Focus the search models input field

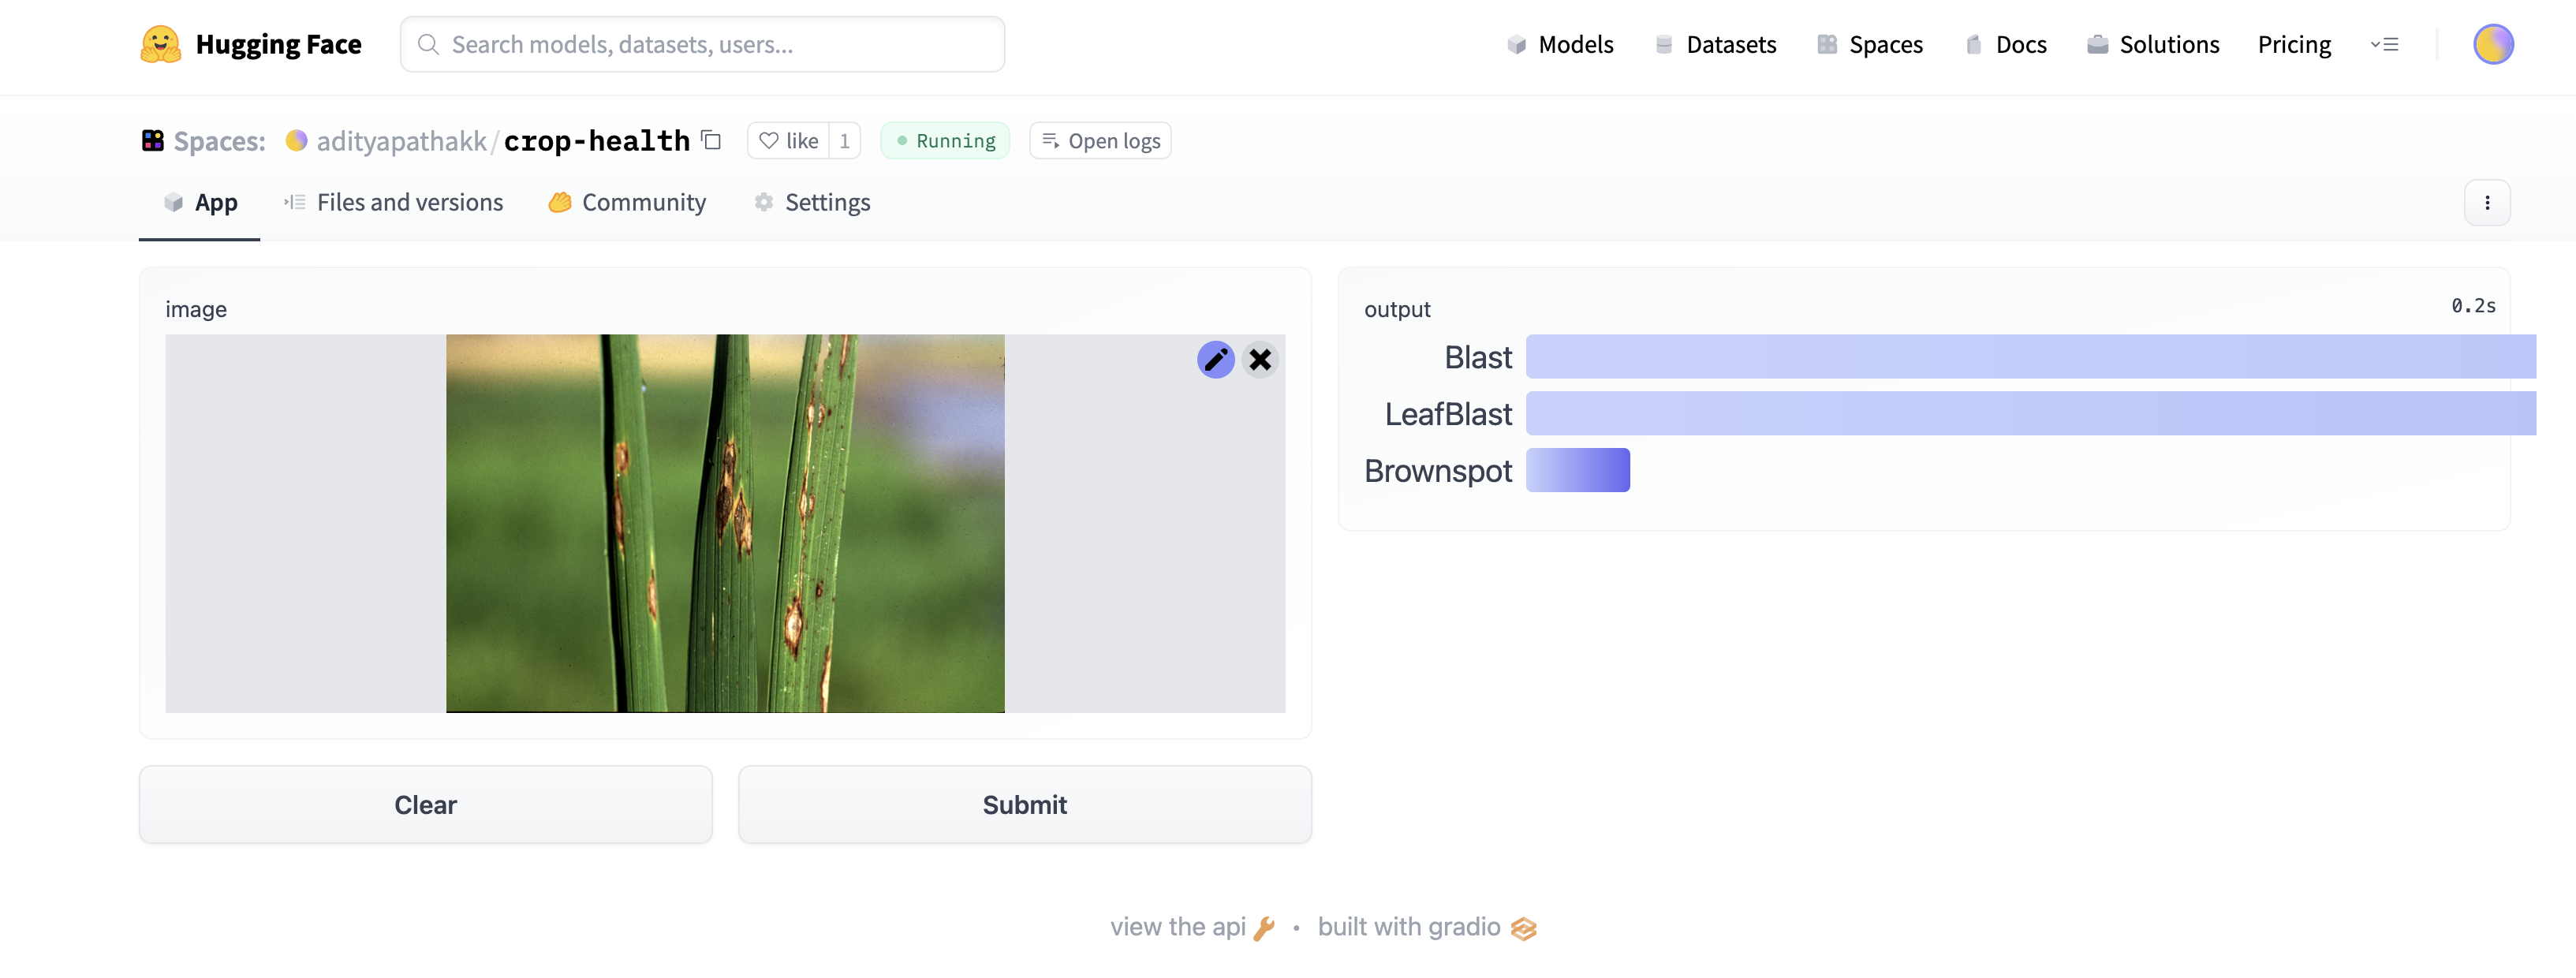coord(702,44)
